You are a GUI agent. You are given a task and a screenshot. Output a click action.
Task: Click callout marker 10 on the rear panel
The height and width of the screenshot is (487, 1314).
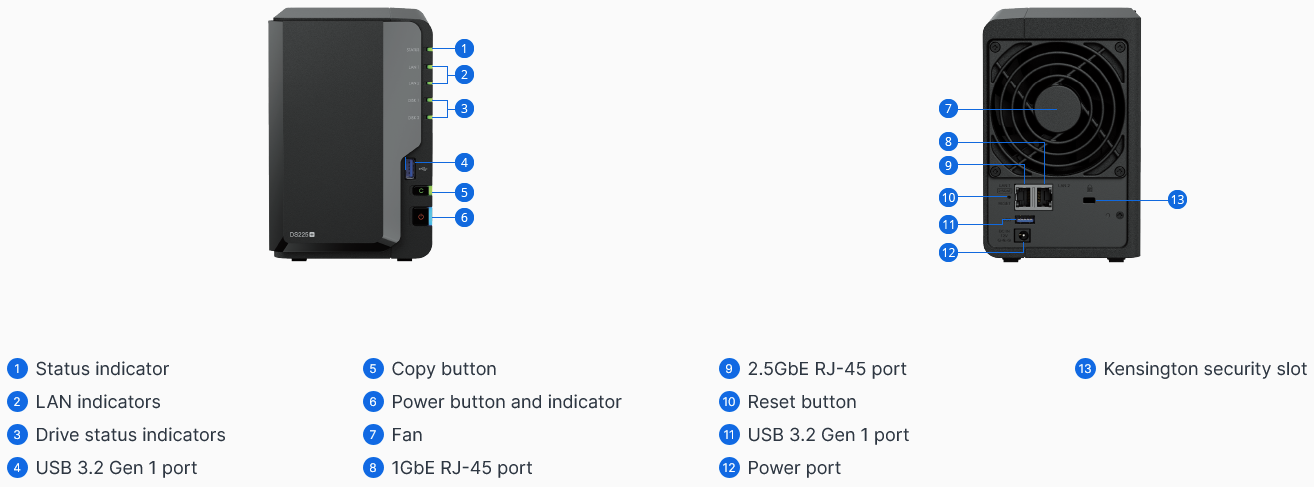tap(949, 196)
